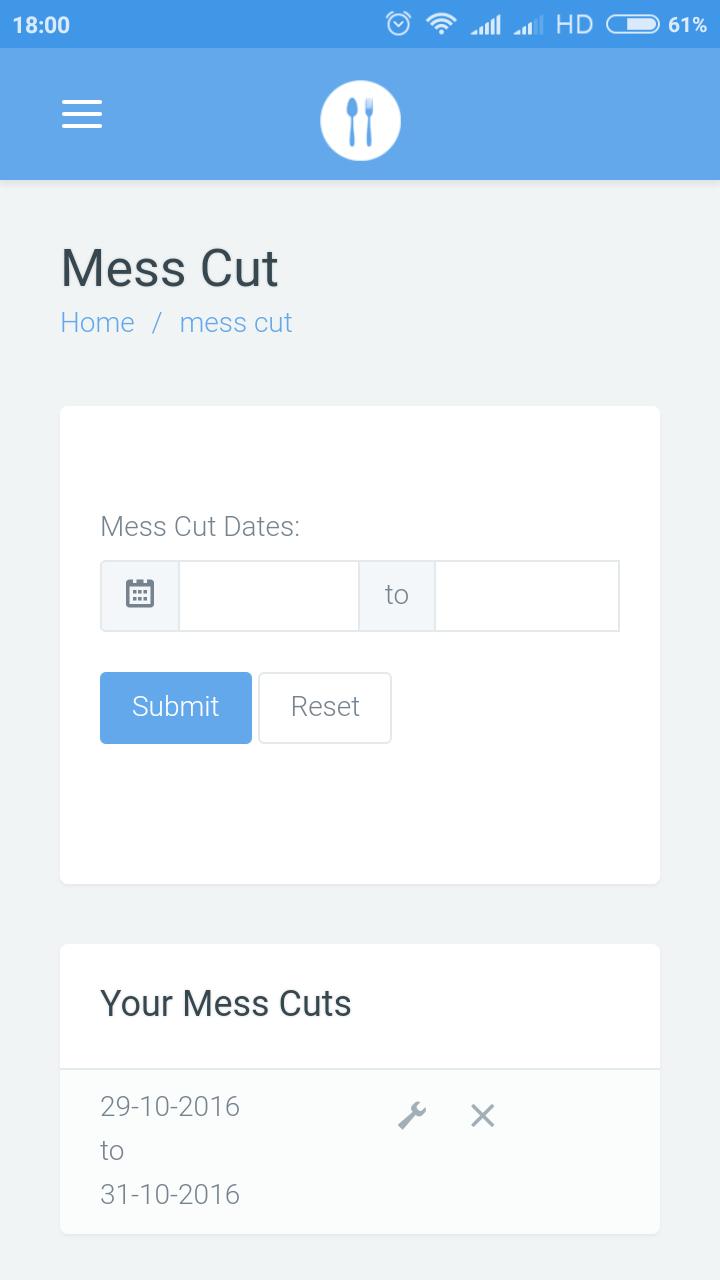Tap the fork and spoon logo
The image size is (720, 1280).
[360, 120]
